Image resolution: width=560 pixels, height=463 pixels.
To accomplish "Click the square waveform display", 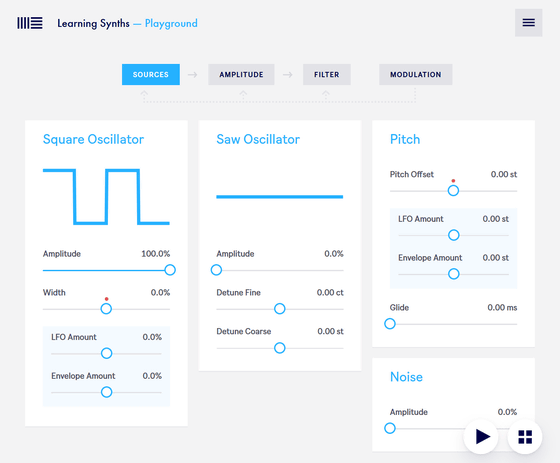I will click(106, 197).
